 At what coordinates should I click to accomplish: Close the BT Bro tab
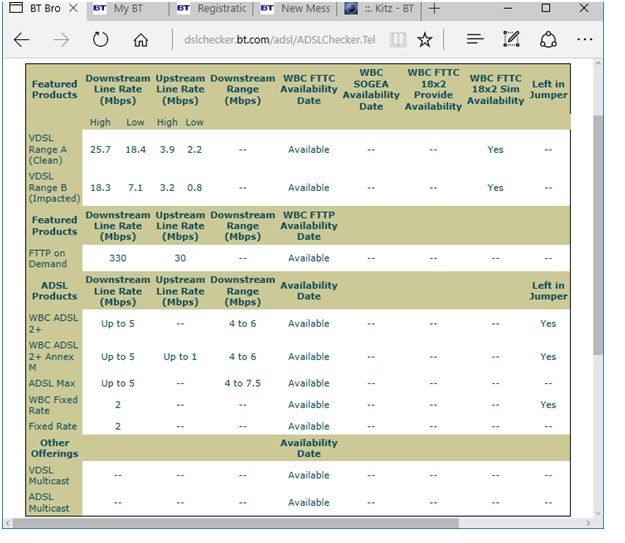(x=74, y=8)
